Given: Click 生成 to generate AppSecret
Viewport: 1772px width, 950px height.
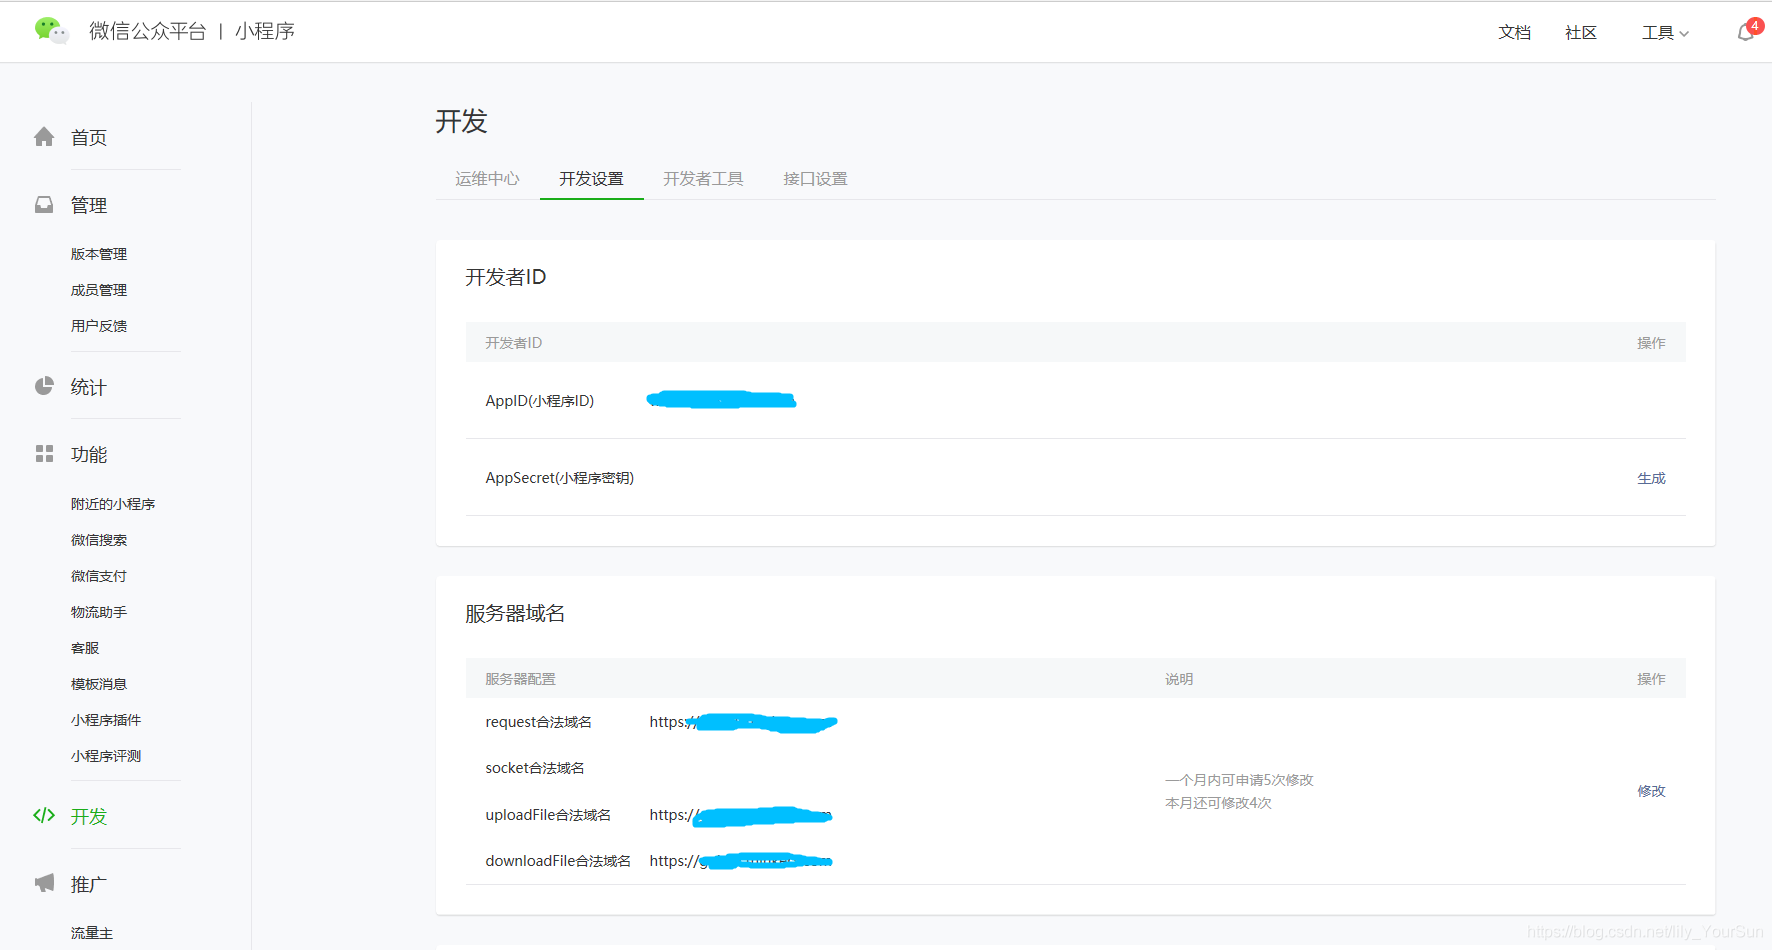Looking at the screenshot, I should point(1651,478).
